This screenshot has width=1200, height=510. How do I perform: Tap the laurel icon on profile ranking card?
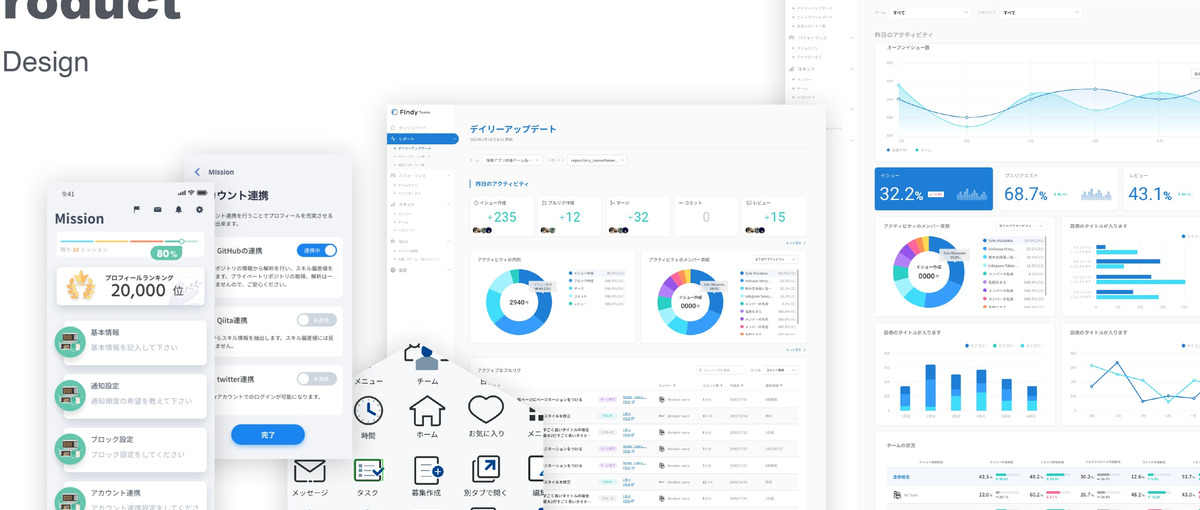pyautogui.click(x=80, y=287)
